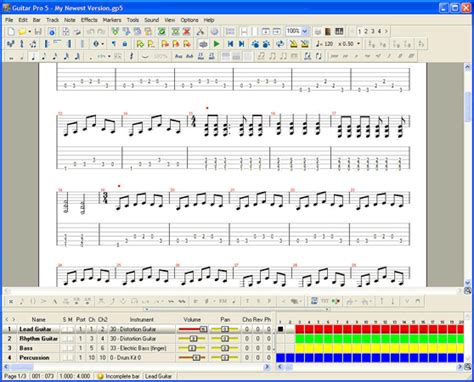Open the Effects menu
Viewport: 474px width, 382px height.
pos(89,20)
